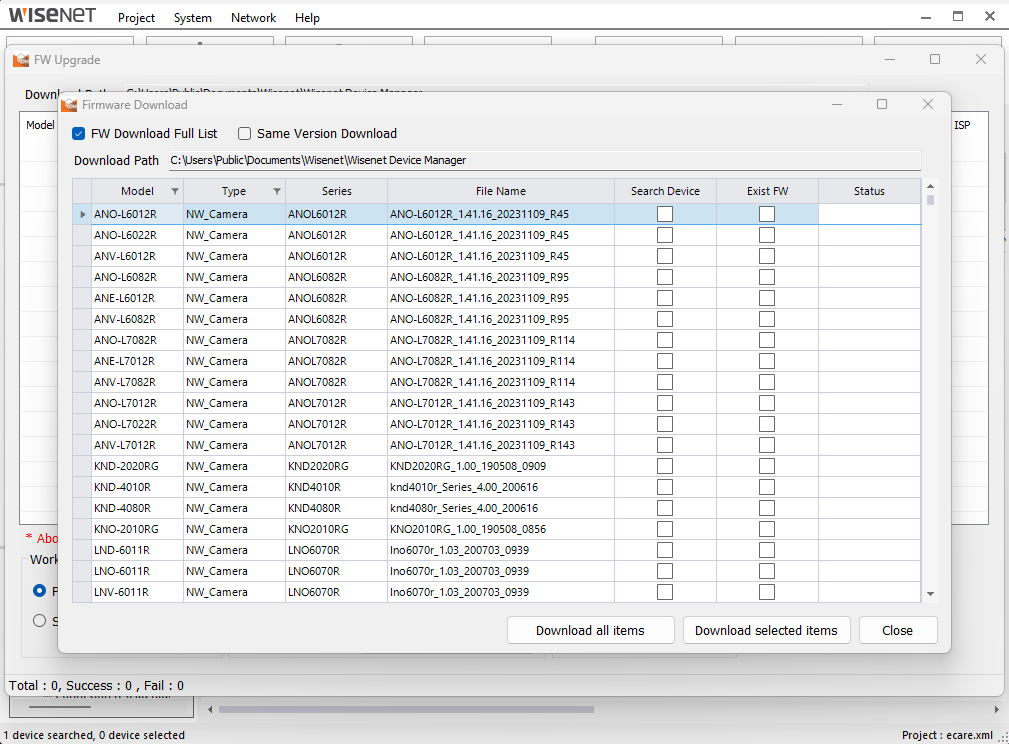Minimize the Firmware Download dialog

pyautogui.click(x=837, y=104)
